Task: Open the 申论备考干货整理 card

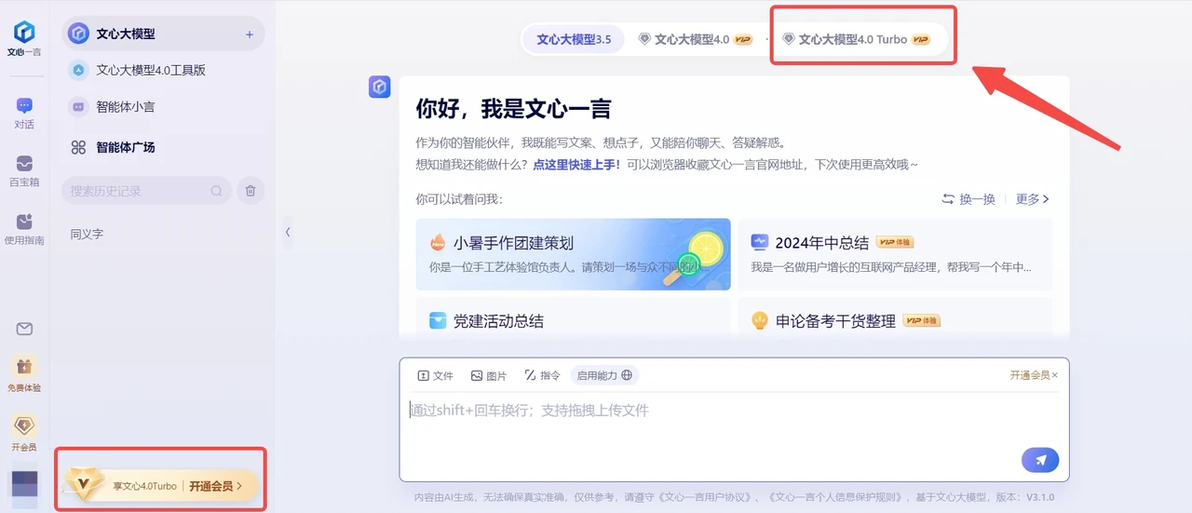Action: [x=896, y=318]
